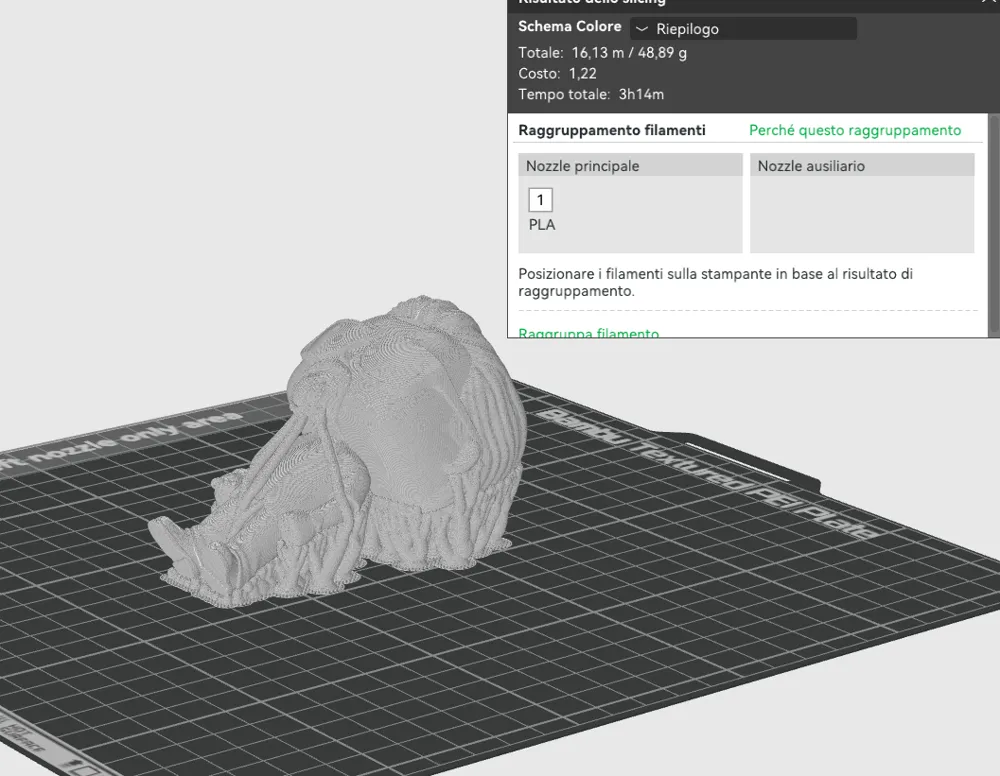
Task: Click the 'Posizionare i filamenti sulla stampante' note
Action: pos(715,282)
